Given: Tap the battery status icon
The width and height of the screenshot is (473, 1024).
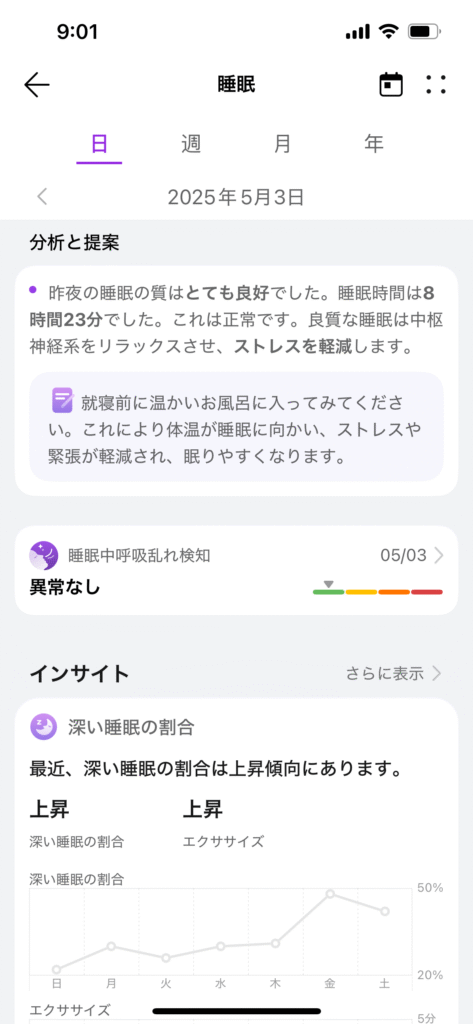Looking at the screenshot, I should [425, 31].
